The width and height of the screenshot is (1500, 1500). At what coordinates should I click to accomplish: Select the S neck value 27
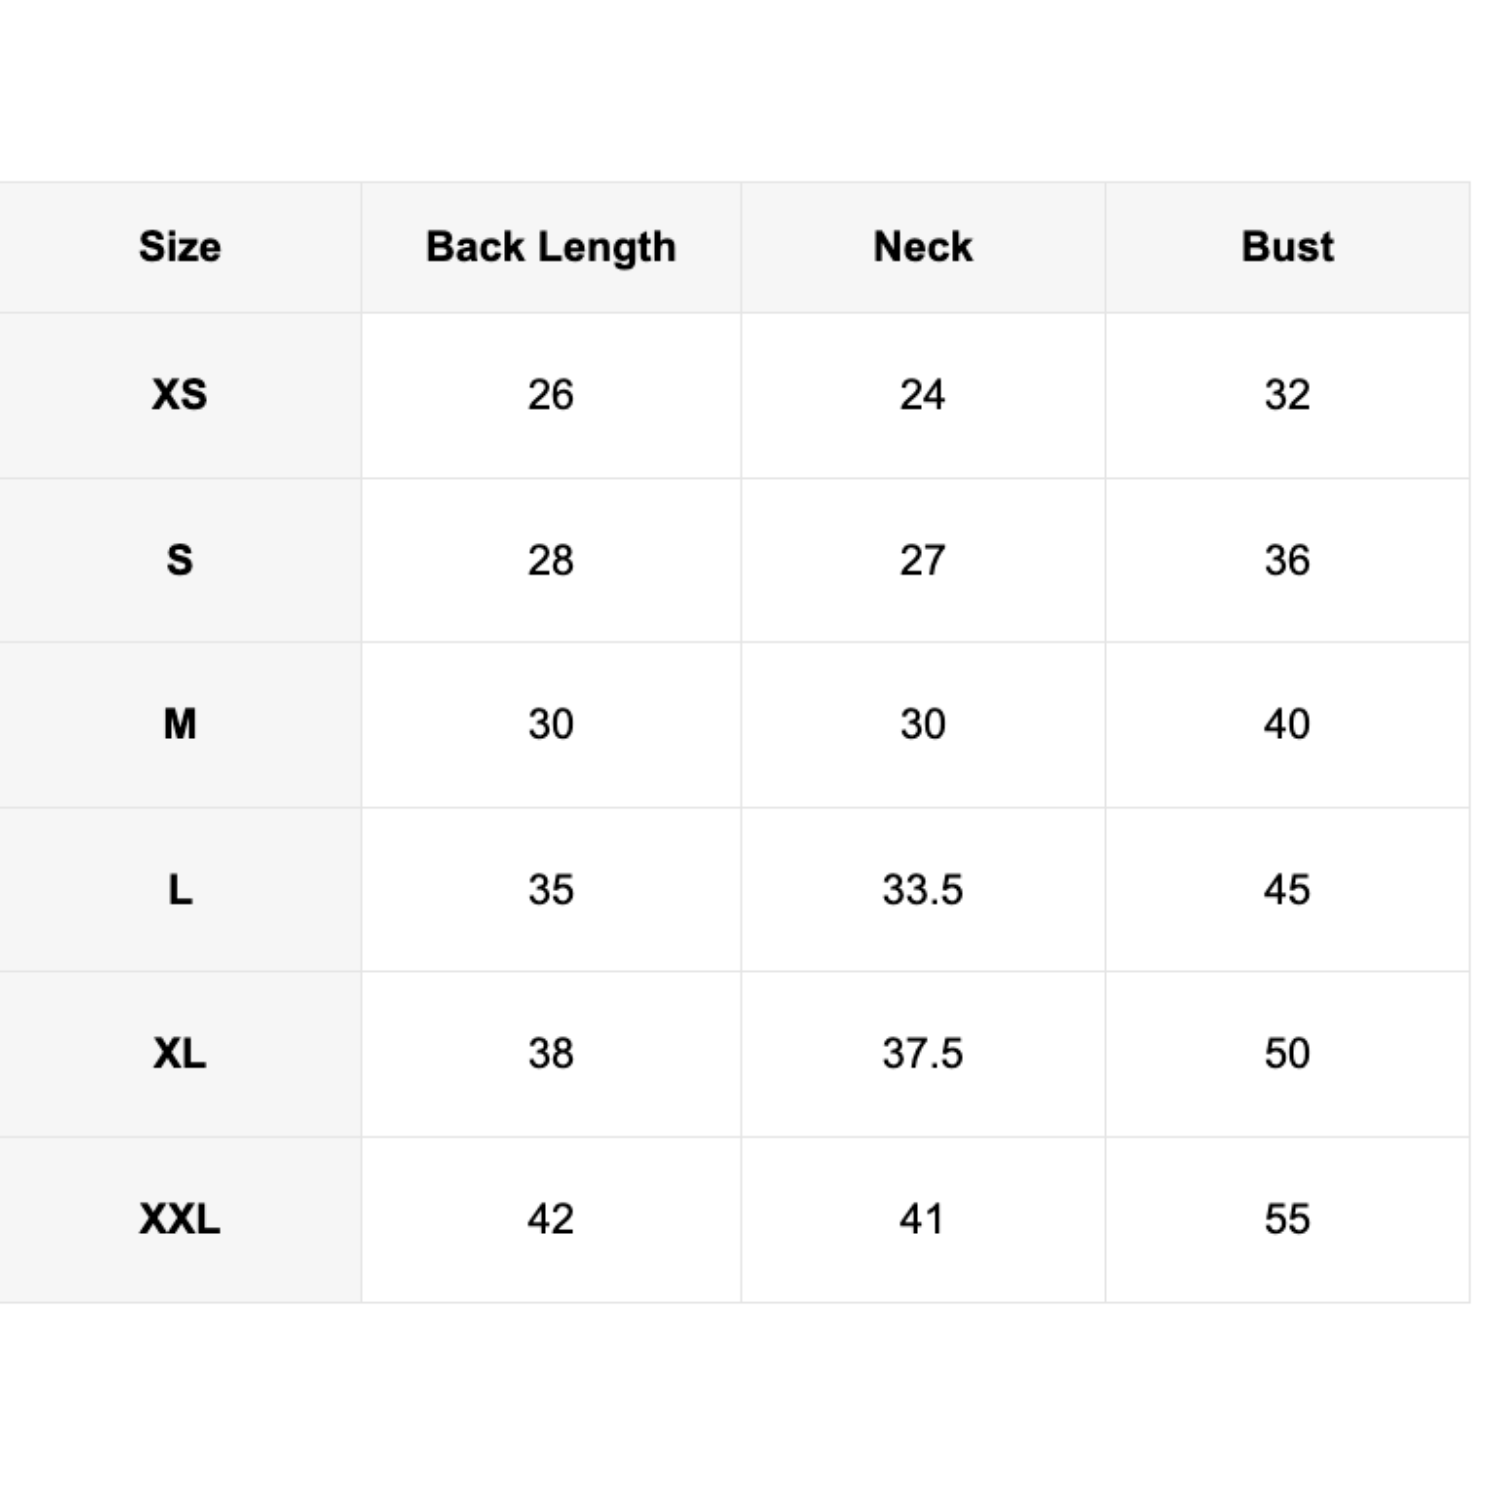[x=922, y=560]
